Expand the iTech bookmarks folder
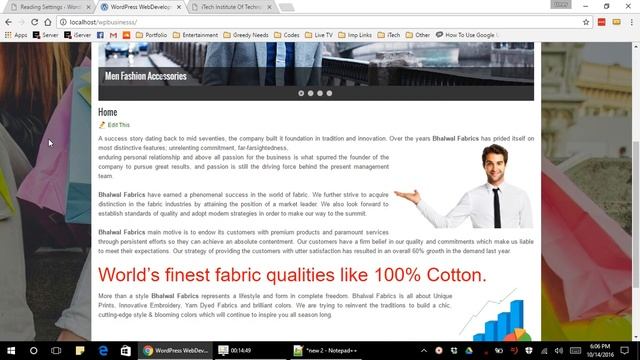This screenshot has width=640, height=360. click(x=389, y=35)
